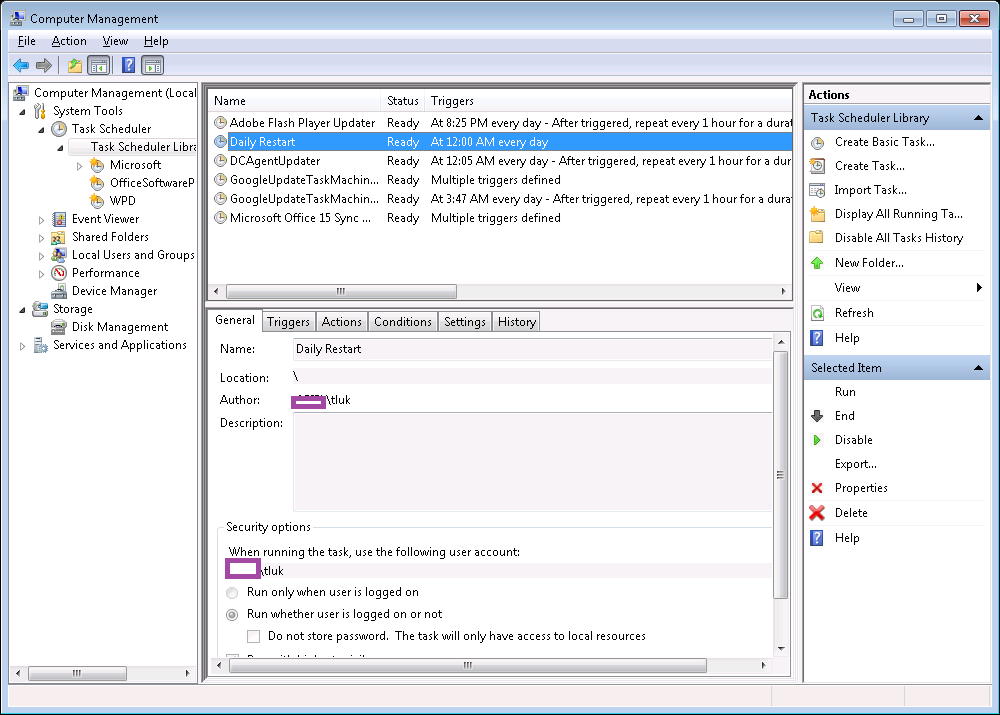Open the Action menu

pos(69,41)
